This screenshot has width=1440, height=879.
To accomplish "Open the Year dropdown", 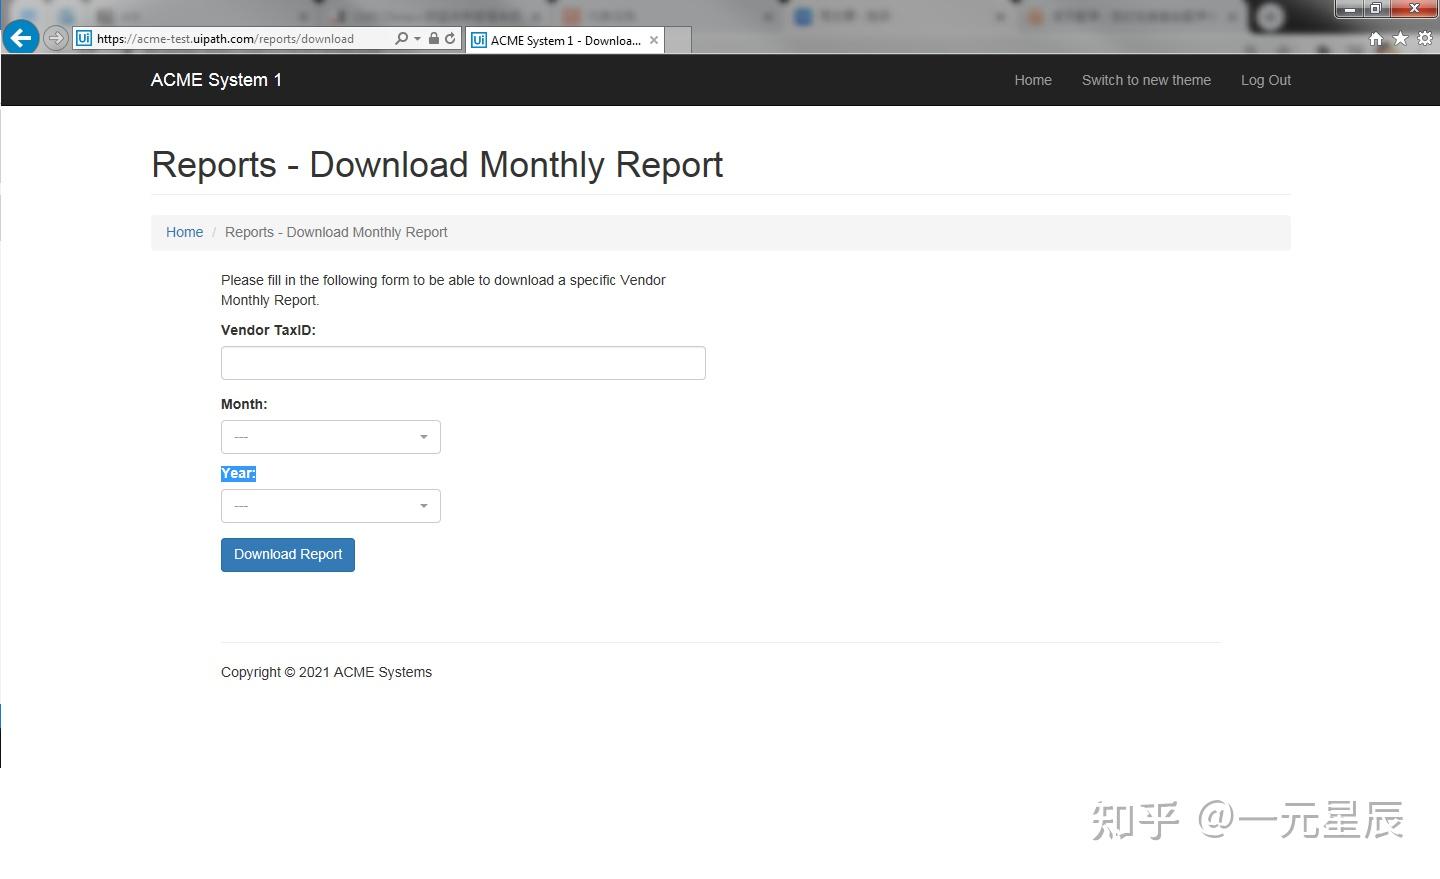I will (330, 506).
